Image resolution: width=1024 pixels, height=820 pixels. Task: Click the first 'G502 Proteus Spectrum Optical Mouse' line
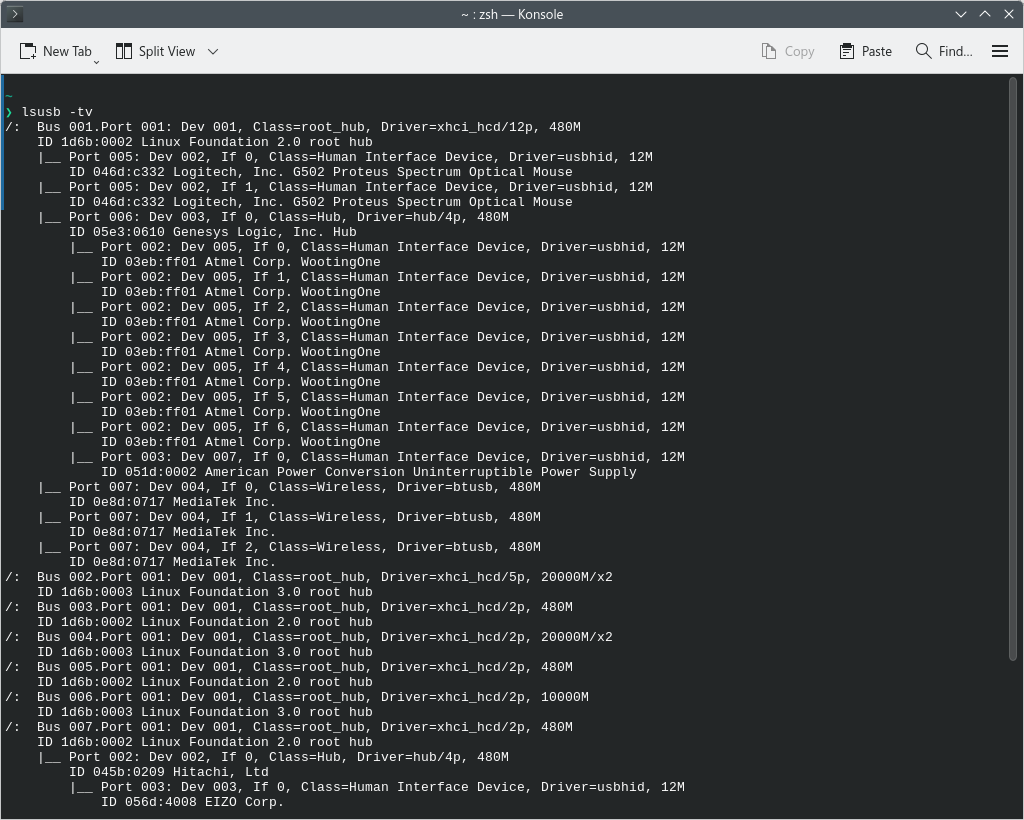321,172
